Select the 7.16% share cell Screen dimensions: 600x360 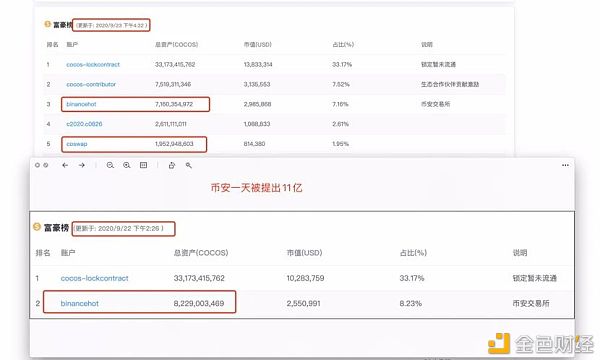(x=340, y=104)
